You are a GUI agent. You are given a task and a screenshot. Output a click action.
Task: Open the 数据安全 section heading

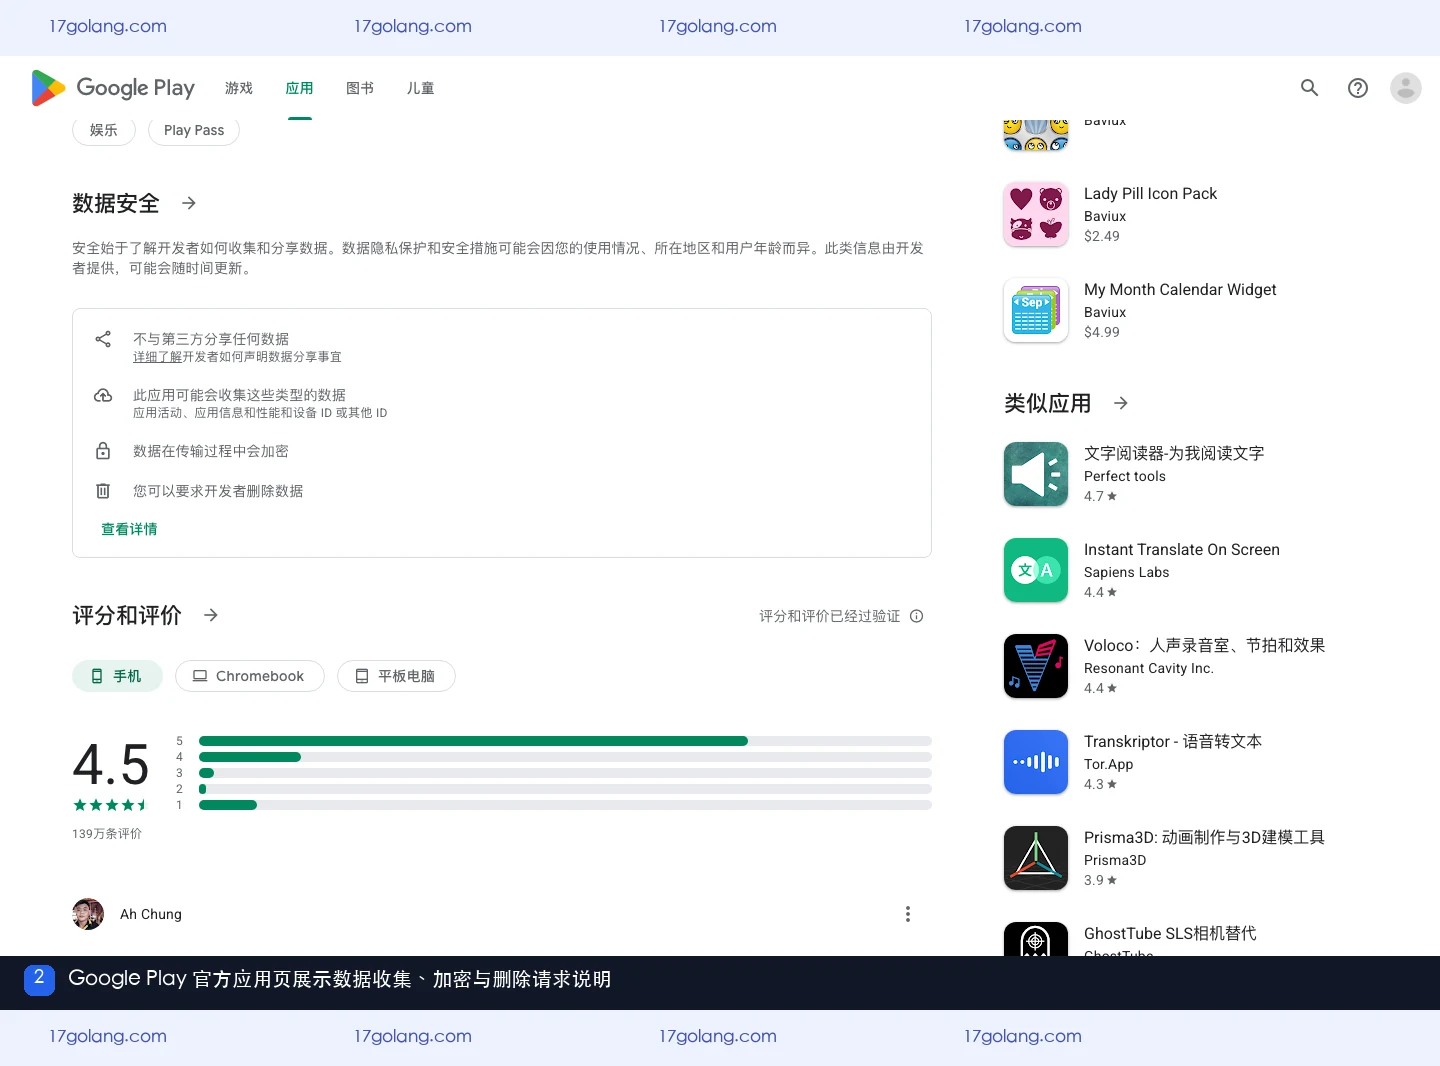116,203
